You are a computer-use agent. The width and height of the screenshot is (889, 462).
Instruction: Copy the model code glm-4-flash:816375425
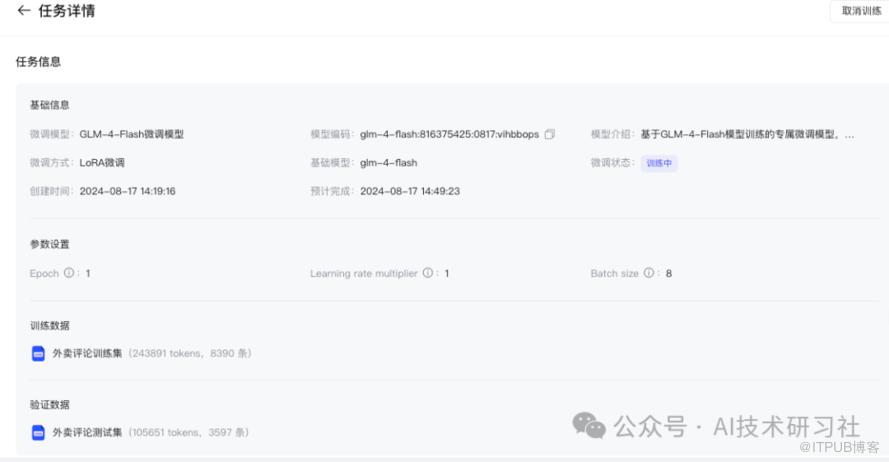[x=549, y=134]
